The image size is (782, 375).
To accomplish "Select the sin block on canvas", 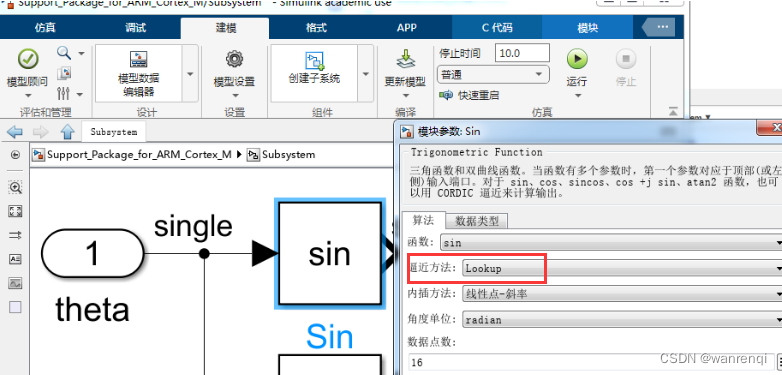I will point(330,254).
